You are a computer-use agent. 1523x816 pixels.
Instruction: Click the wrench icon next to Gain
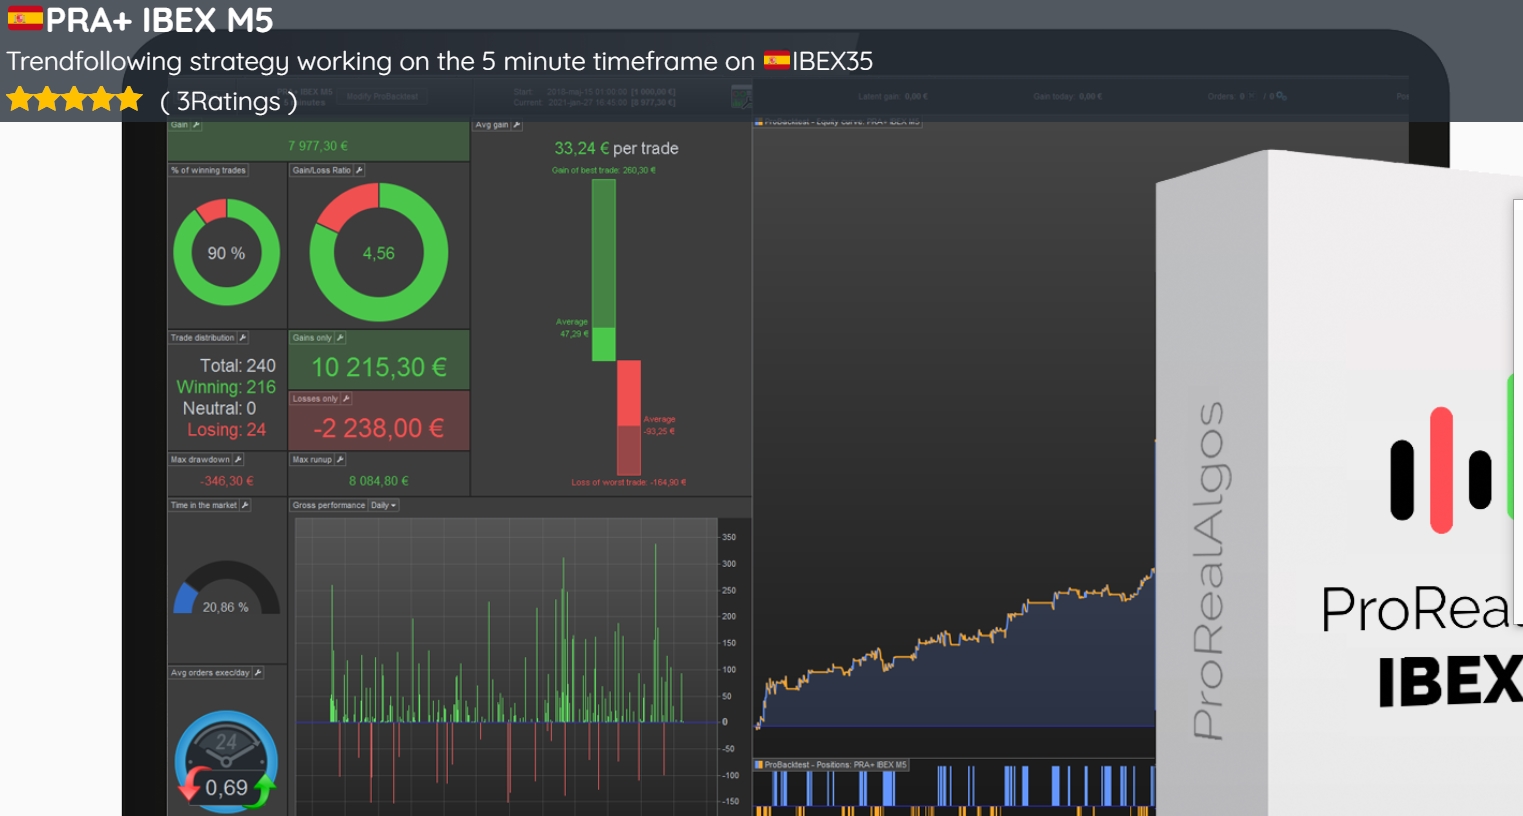[x=196, y=125]
